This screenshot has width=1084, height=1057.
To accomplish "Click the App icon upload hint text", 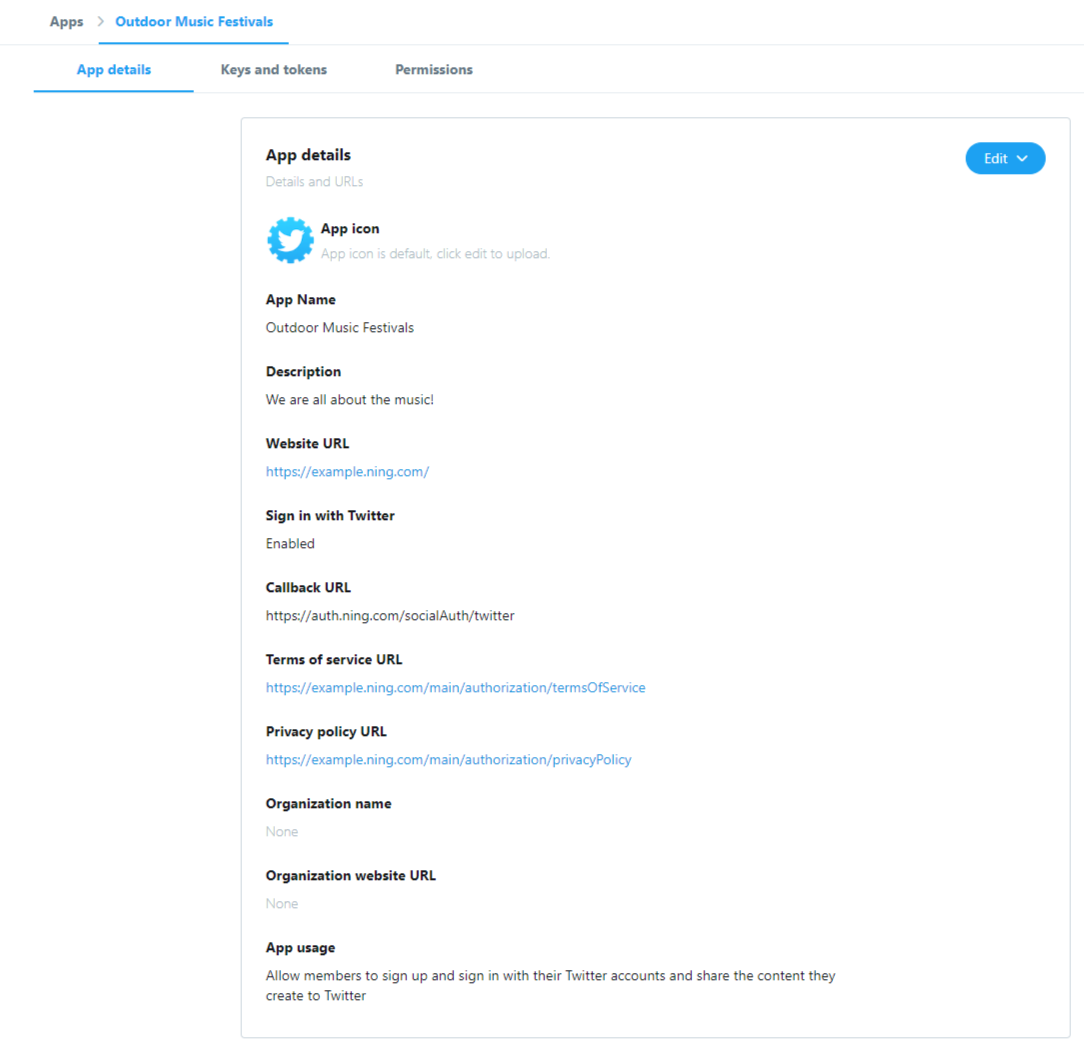I will point(436,254).
